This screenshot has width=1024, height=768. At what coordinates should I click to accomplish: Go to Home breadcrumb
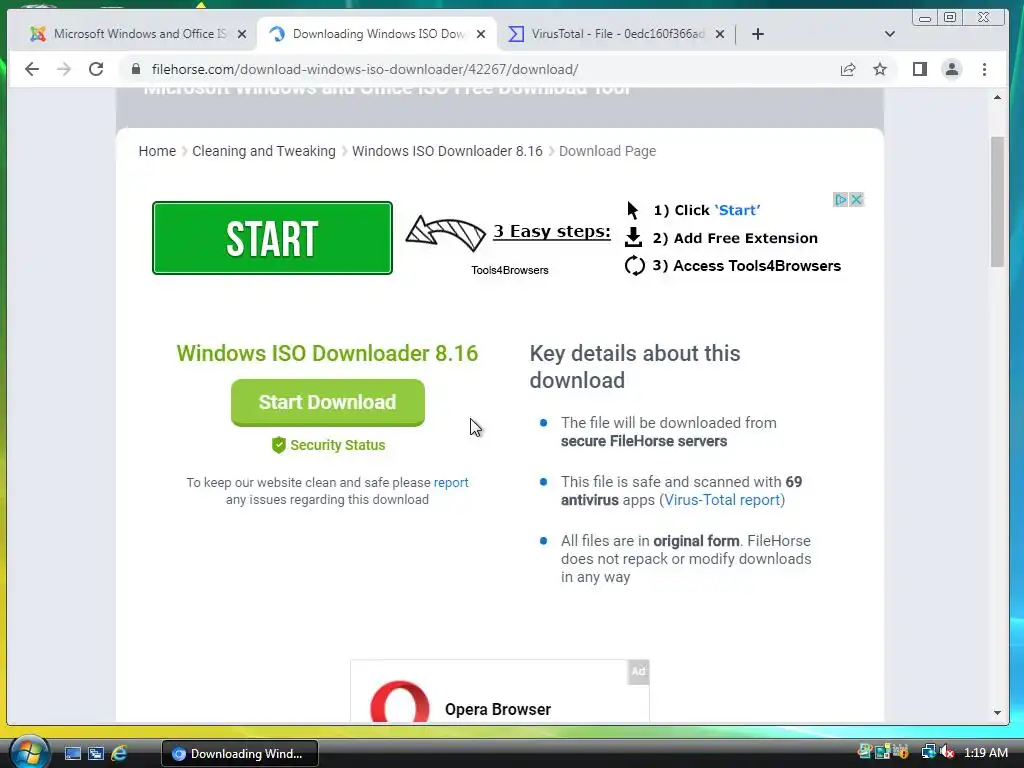157,151
